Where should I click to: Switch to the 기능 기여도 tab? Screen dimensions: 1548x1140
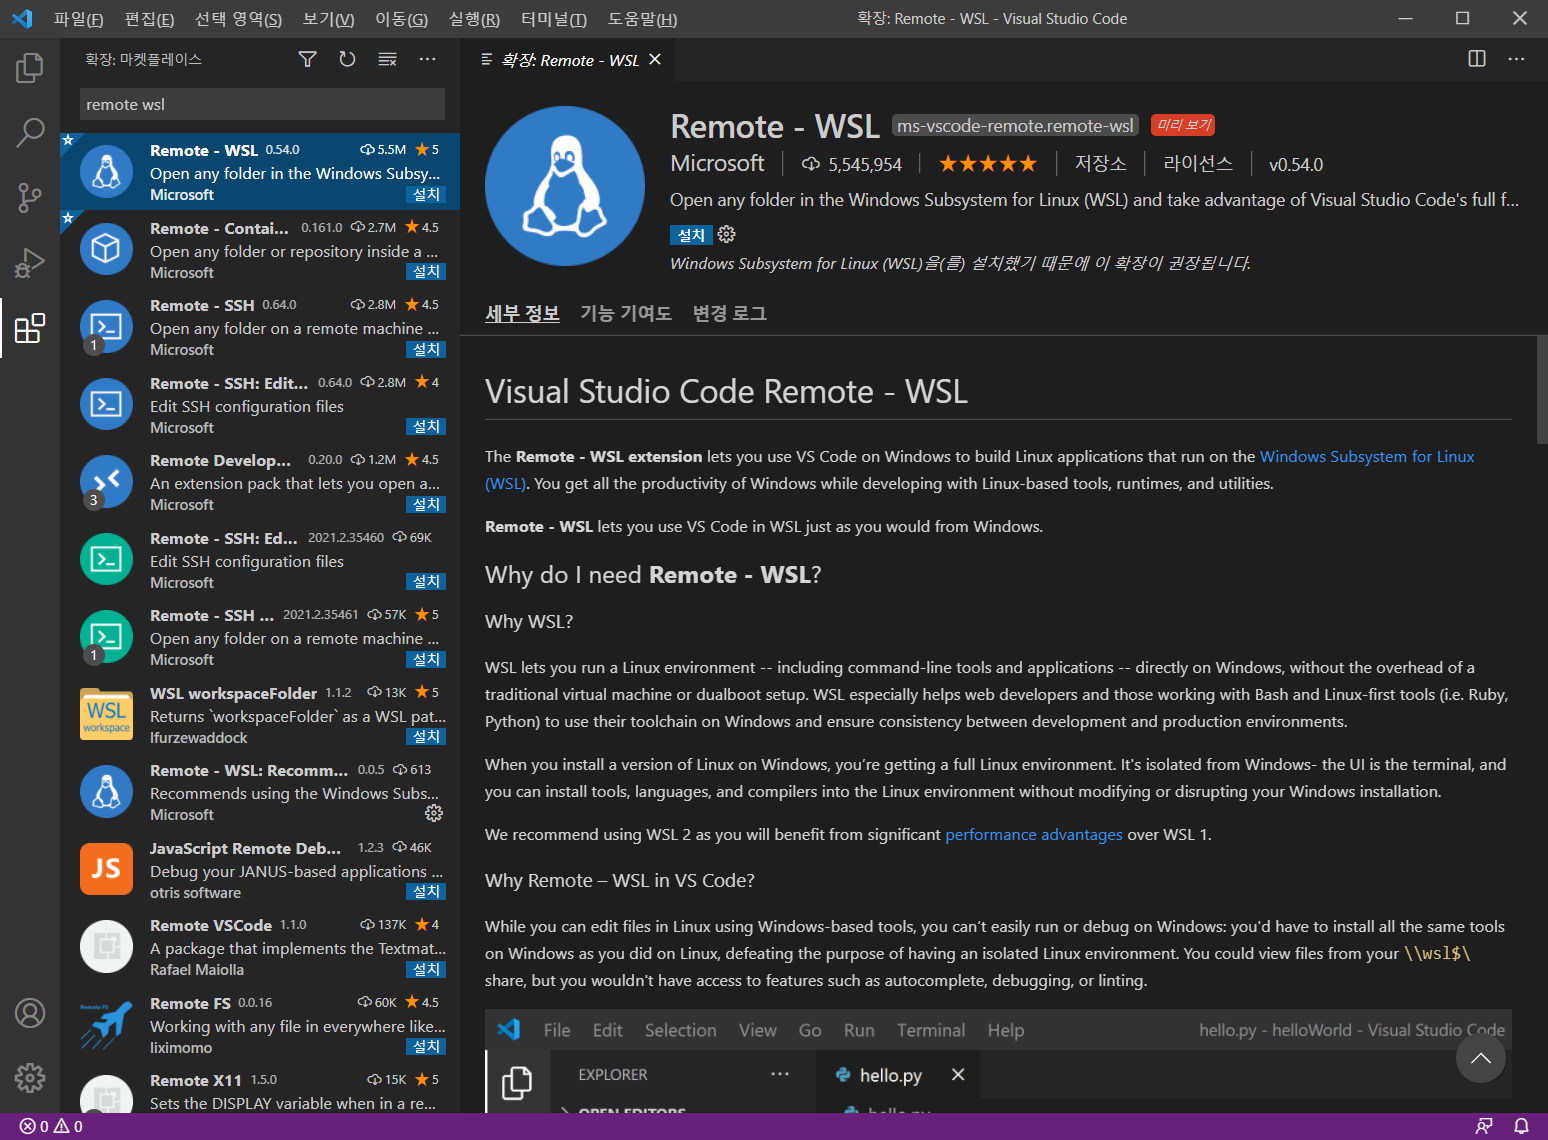click(626, 313)
